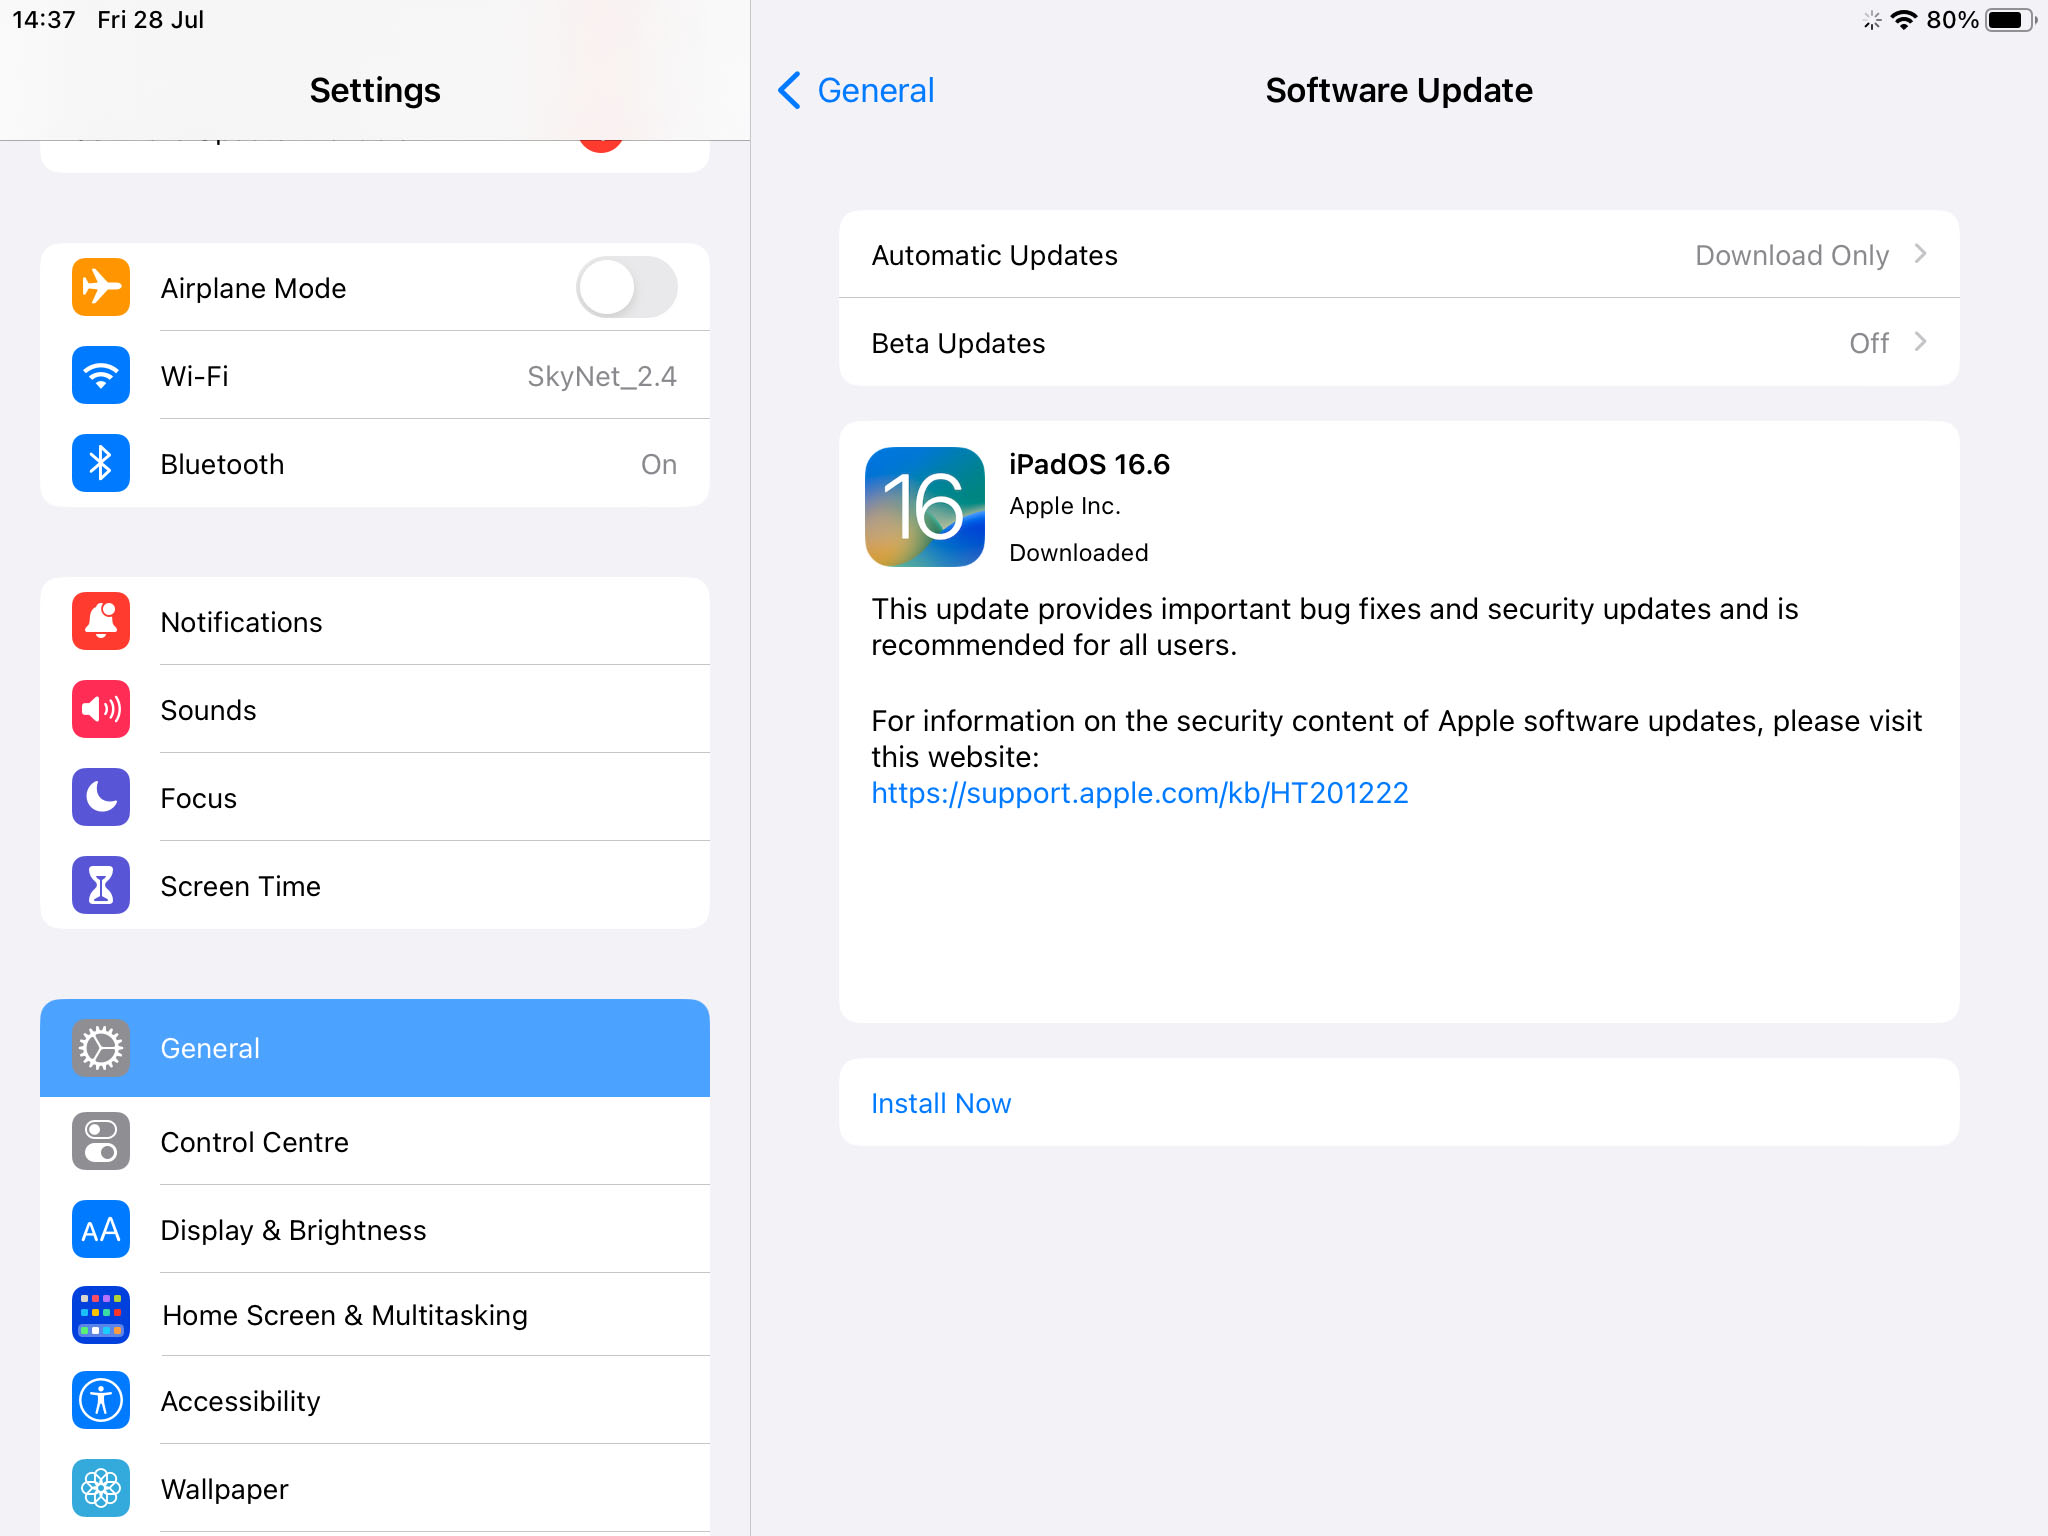The image size is (2048, 1536).
Task: Tap the General settings gear icon
Action: coord(102,1047)
